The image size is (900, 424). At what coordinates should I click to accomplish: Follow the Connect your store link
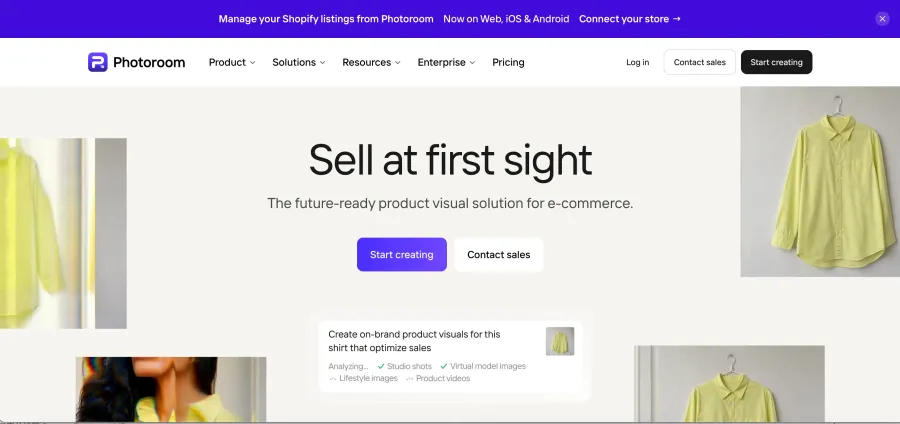pyautogui.click(x=630, y=19)
